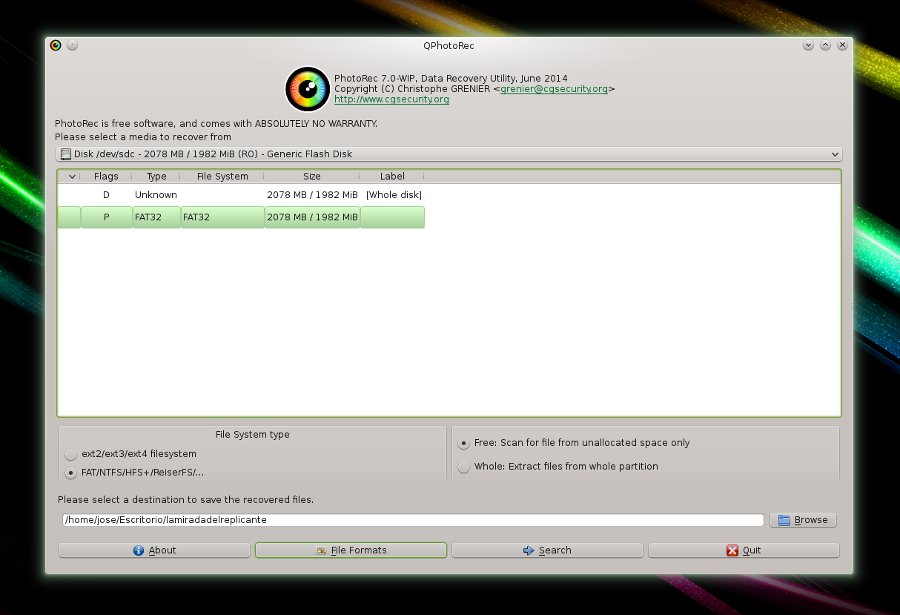Screen dimensions: 900x615
Task: Click the Flags column header
Action: 106,176
